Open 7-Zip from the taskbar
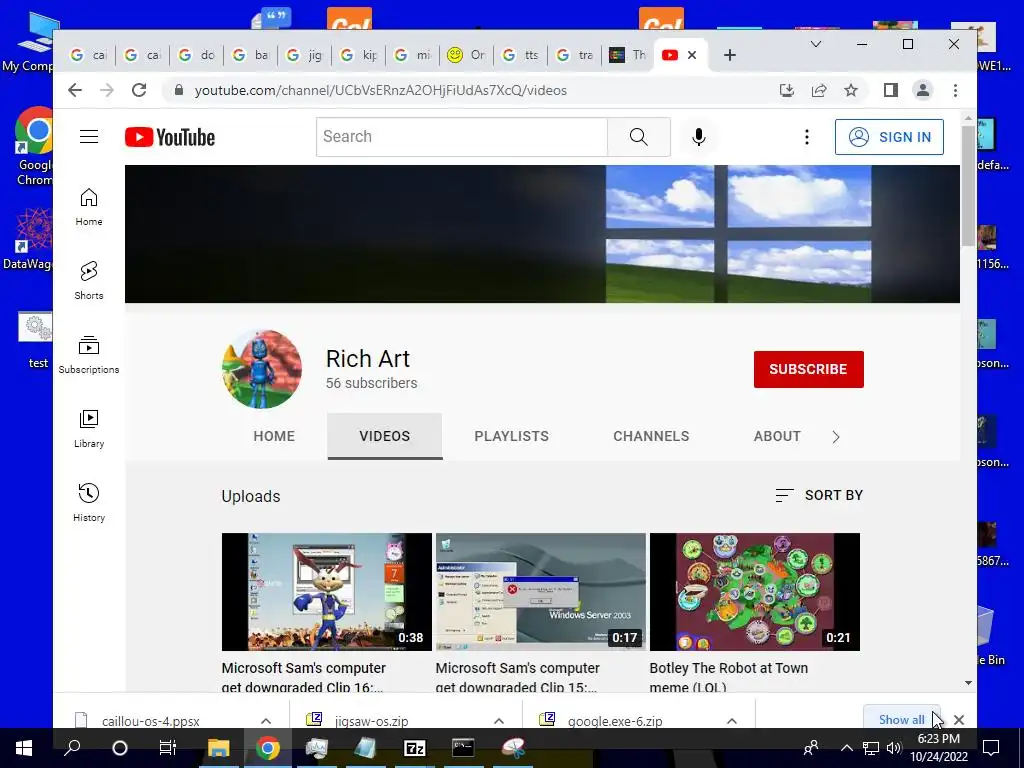 coord(415,748)
